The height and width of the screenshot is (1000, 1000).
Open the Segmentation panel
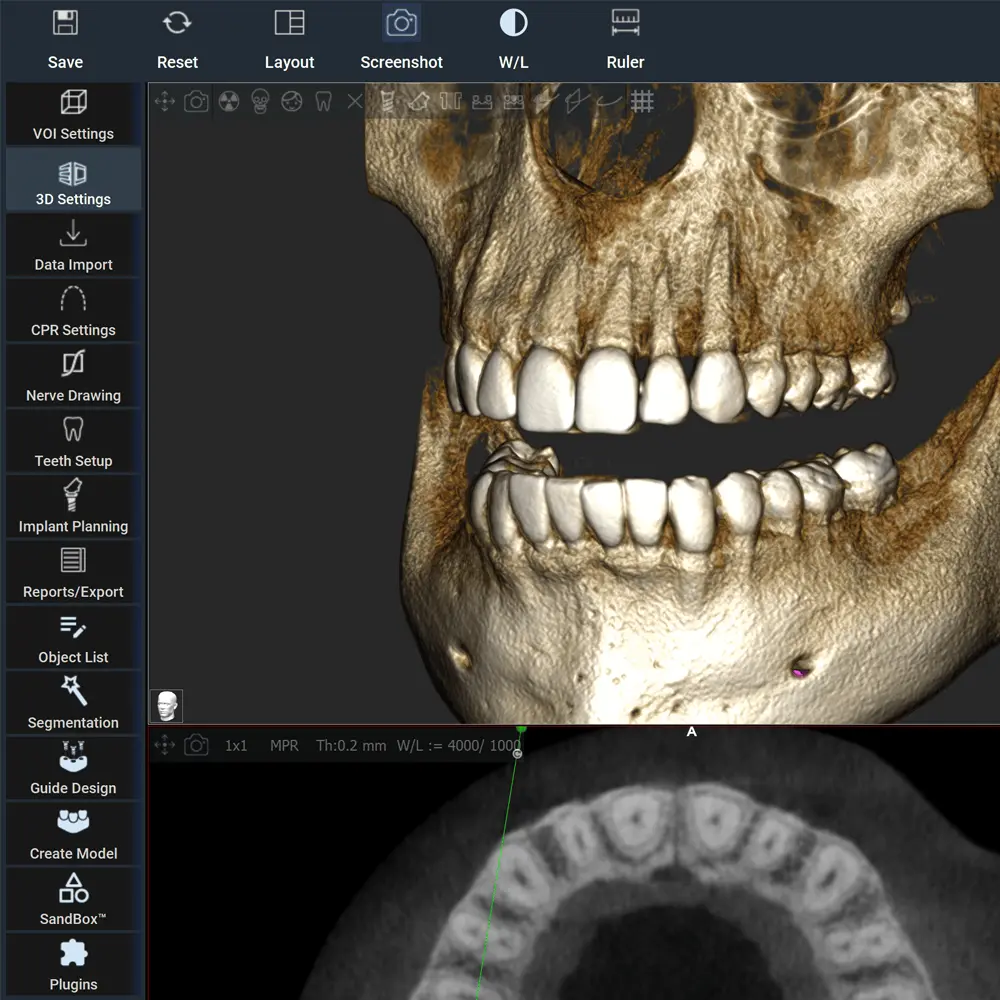(73, 703)
